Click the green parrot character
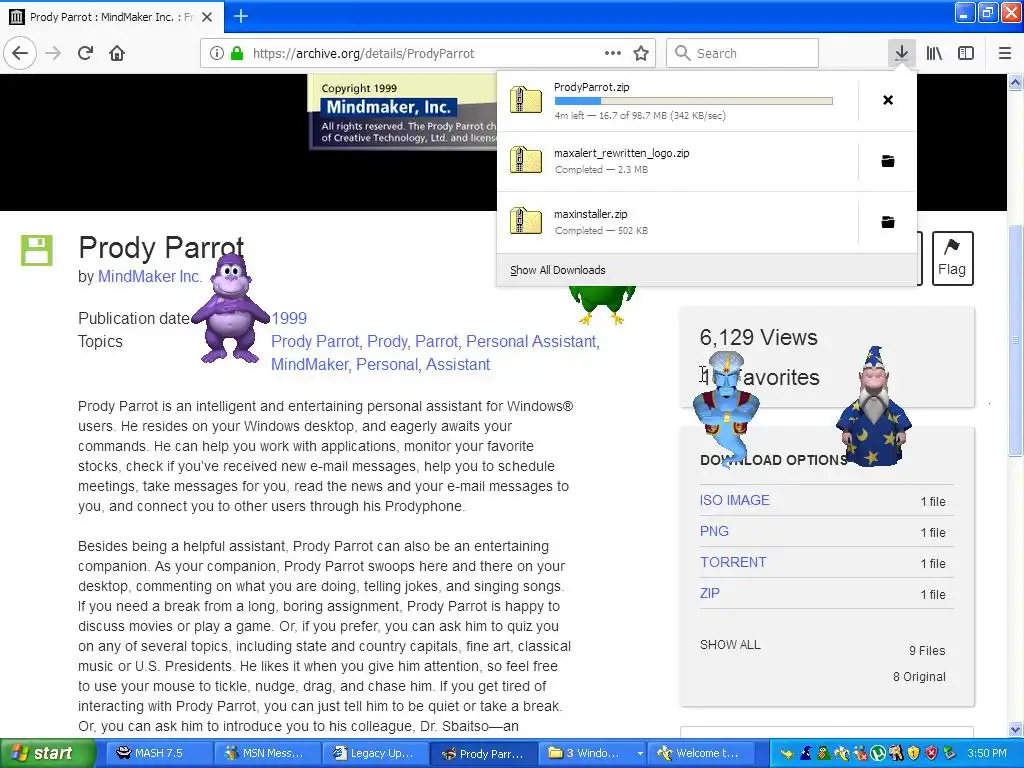The width and height of the screenshot is (1024, 768). point(602,305)
